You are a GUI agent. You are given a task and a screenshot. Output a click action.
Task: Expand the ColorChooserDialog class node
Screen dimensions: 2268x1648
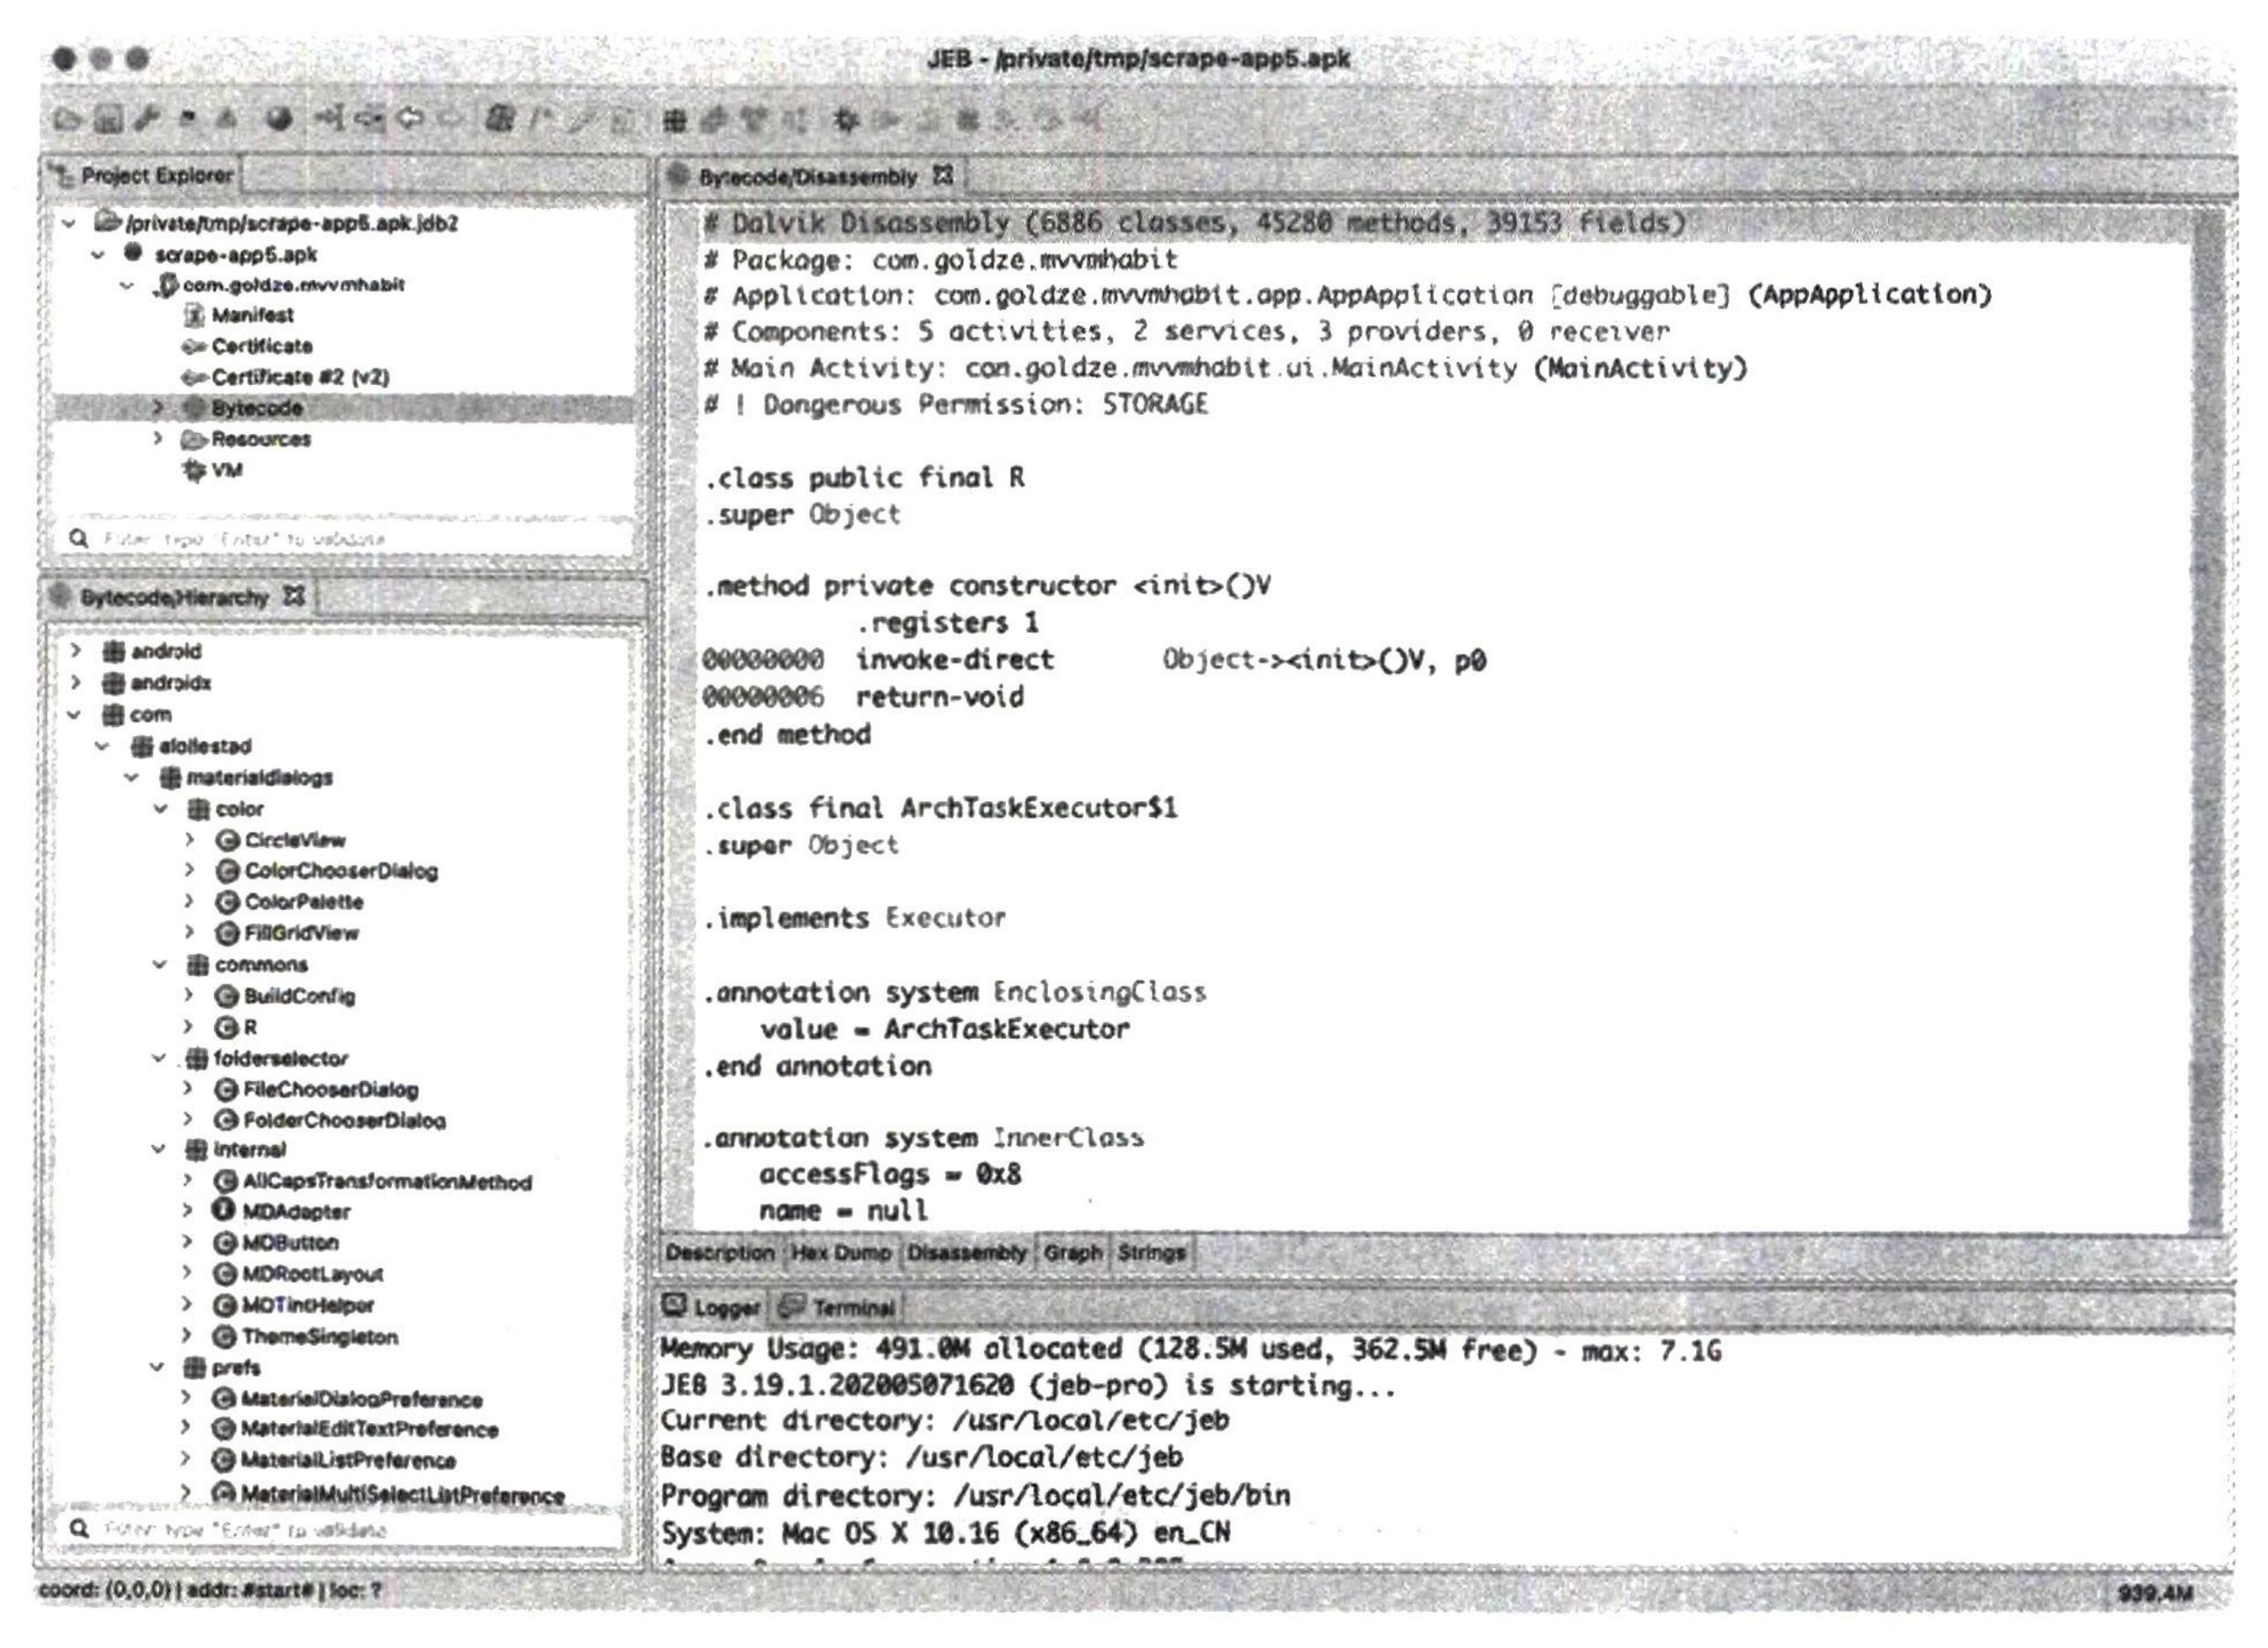[188, 870]
